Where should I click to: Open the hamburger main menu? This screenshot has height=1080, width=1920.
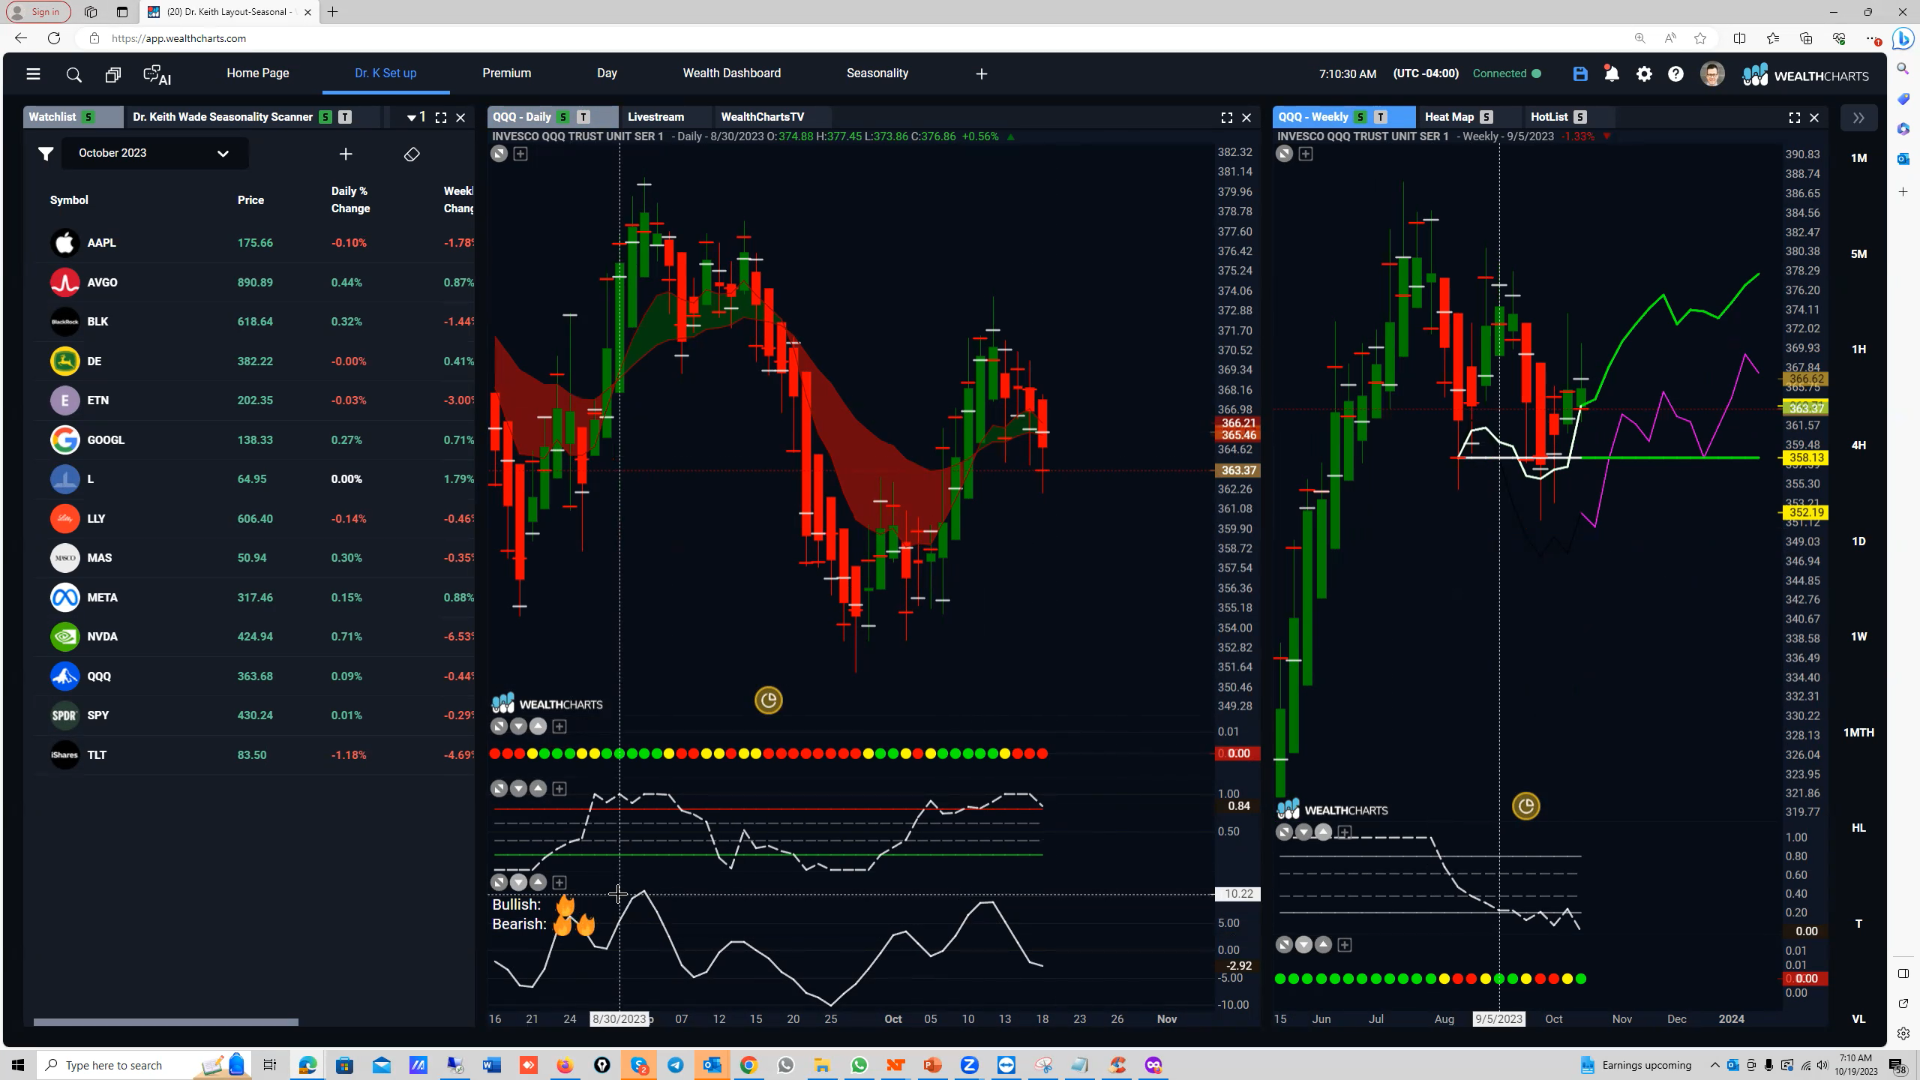(x=33, y=74)
